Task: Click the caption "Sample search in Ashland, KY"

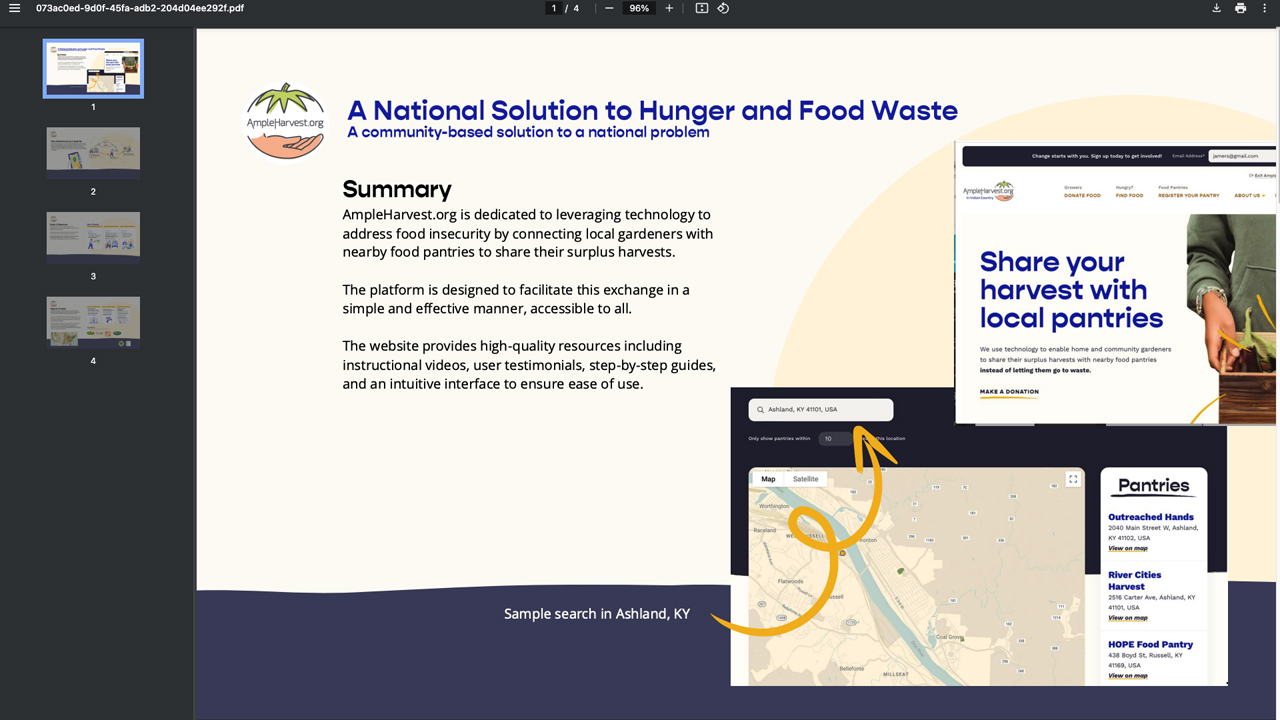Action: (597, 614)
